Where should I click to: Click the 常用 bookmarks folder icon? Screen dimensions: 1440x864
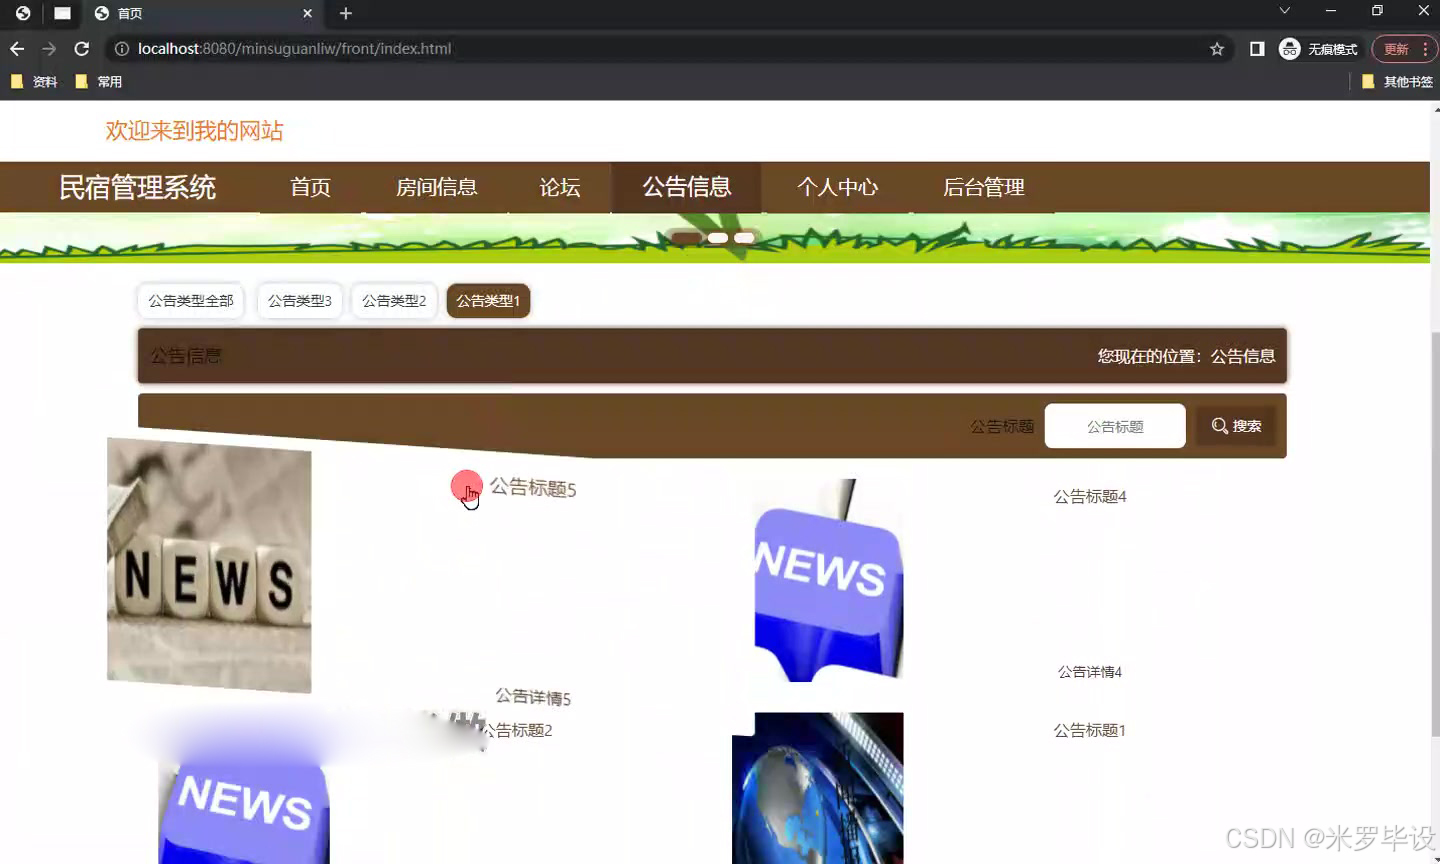pos(81,81)
